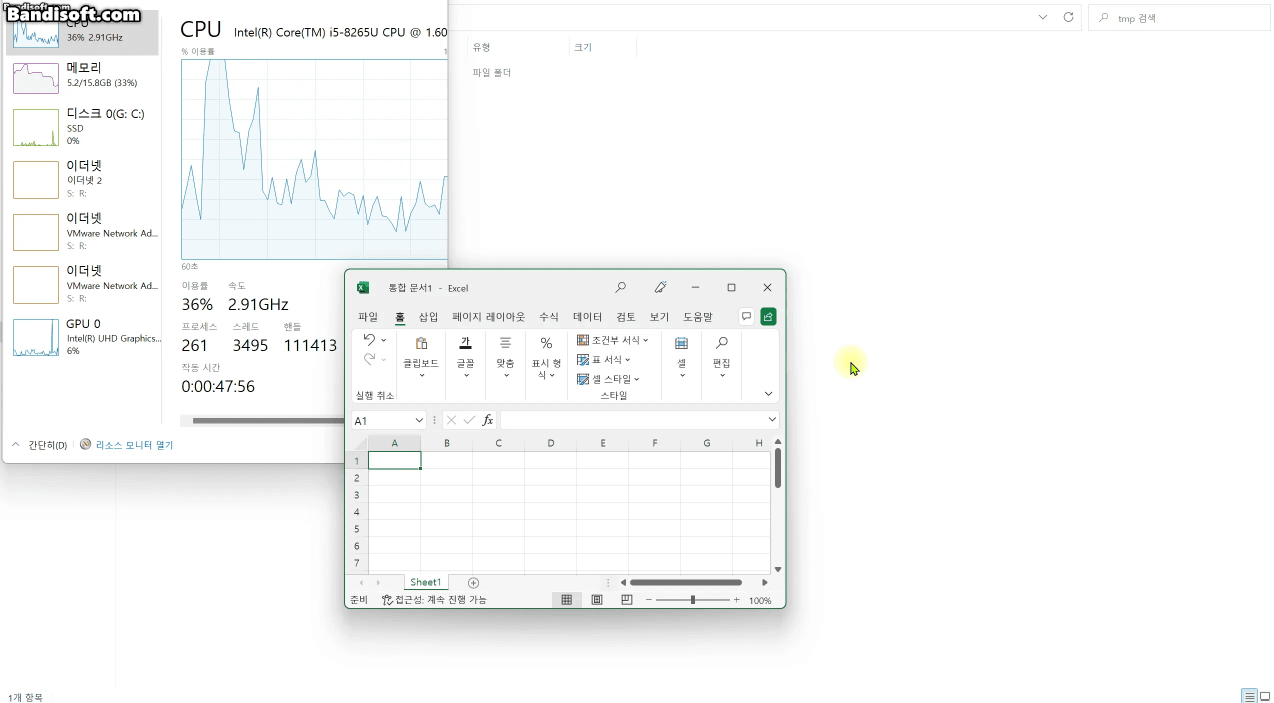1274x703 pixels.
Task: Click the green Share icon in Excel
Action: point(768,316)
